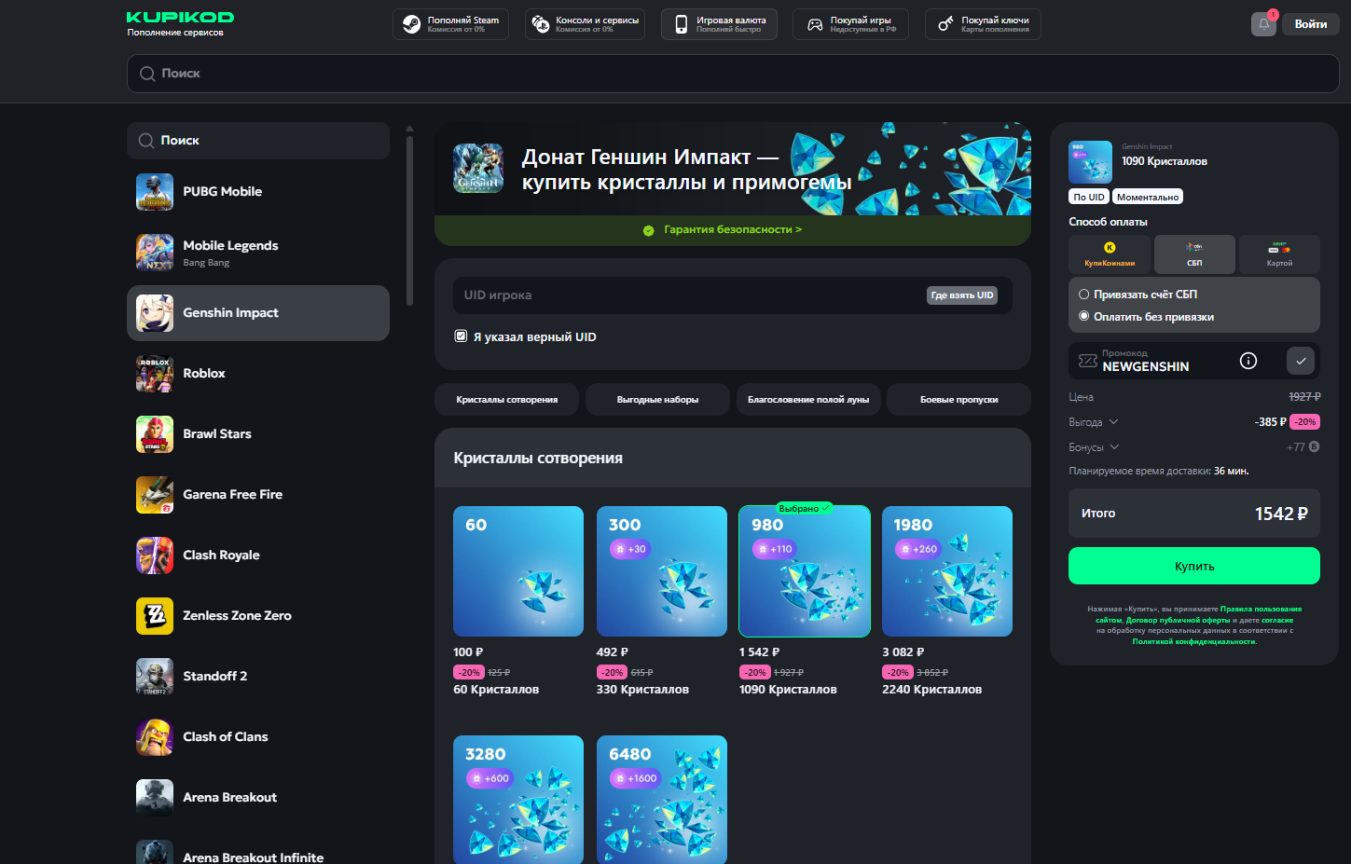
Task: Click the Brawl Stars game icon
Action: [155, 434]
